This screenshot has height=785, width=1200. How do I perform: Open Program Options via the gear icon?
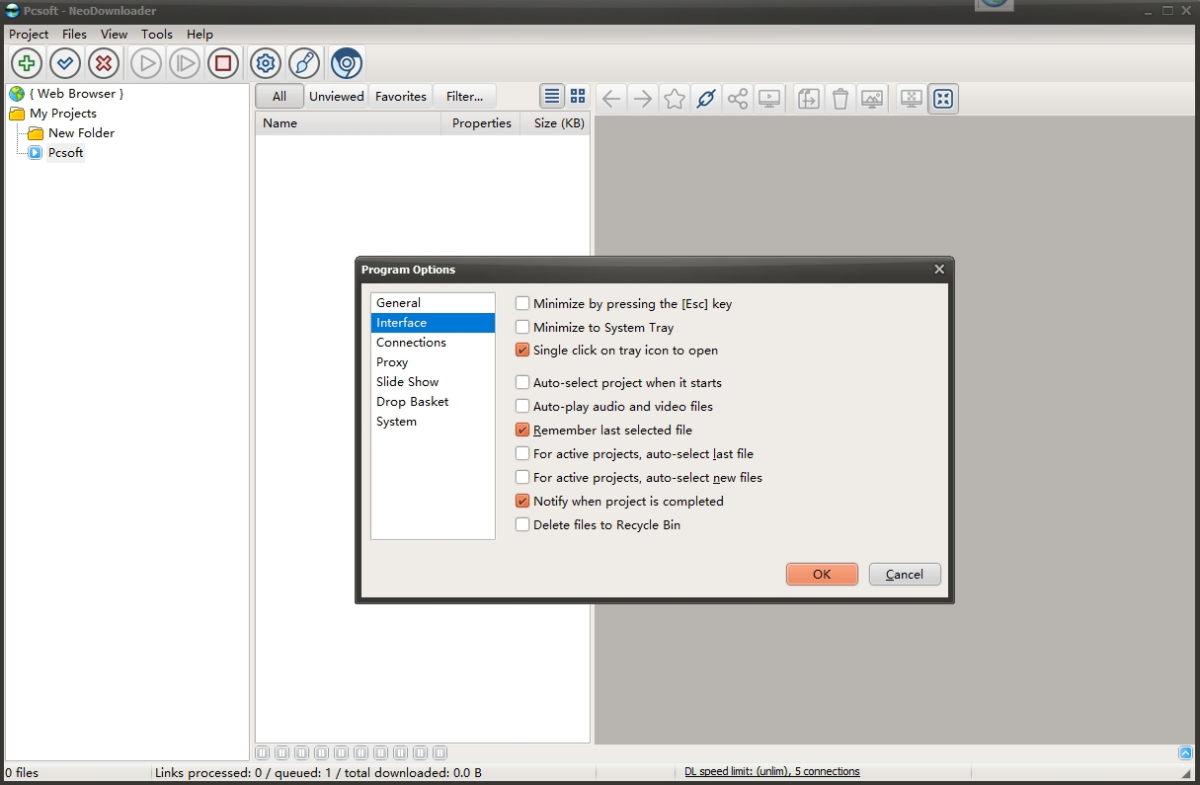pyautogui.click(x=264, y=62)
